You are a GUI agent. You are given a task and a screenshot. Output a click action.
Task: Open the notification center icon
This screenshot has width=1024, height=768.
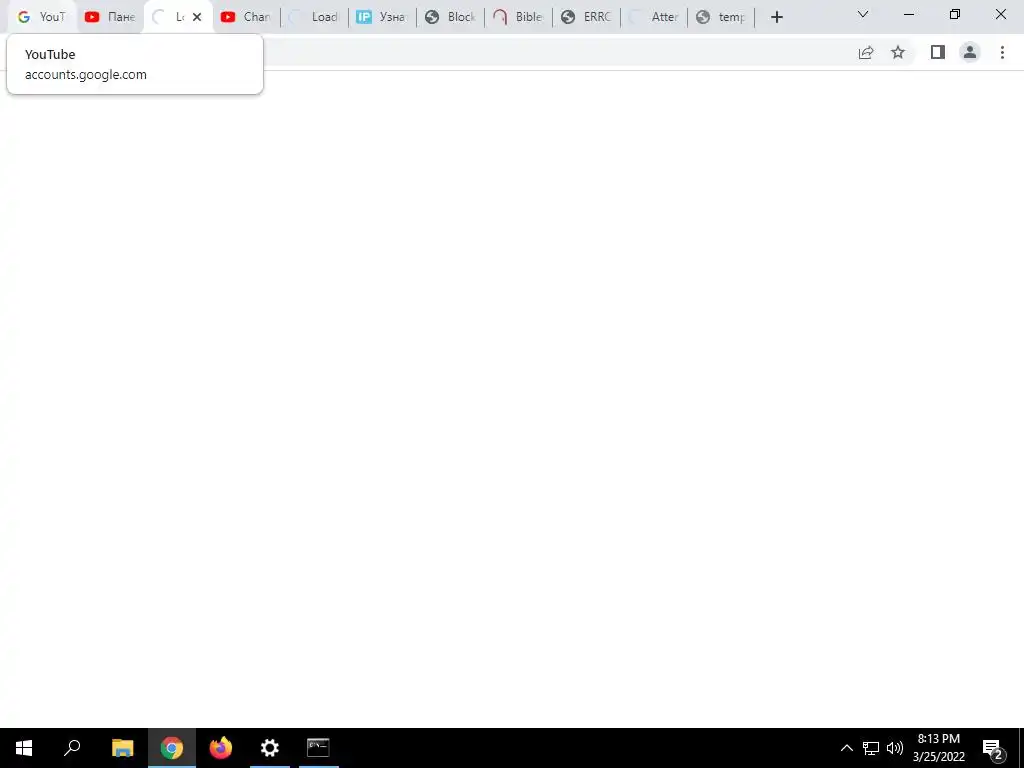[x=993, y=748]
